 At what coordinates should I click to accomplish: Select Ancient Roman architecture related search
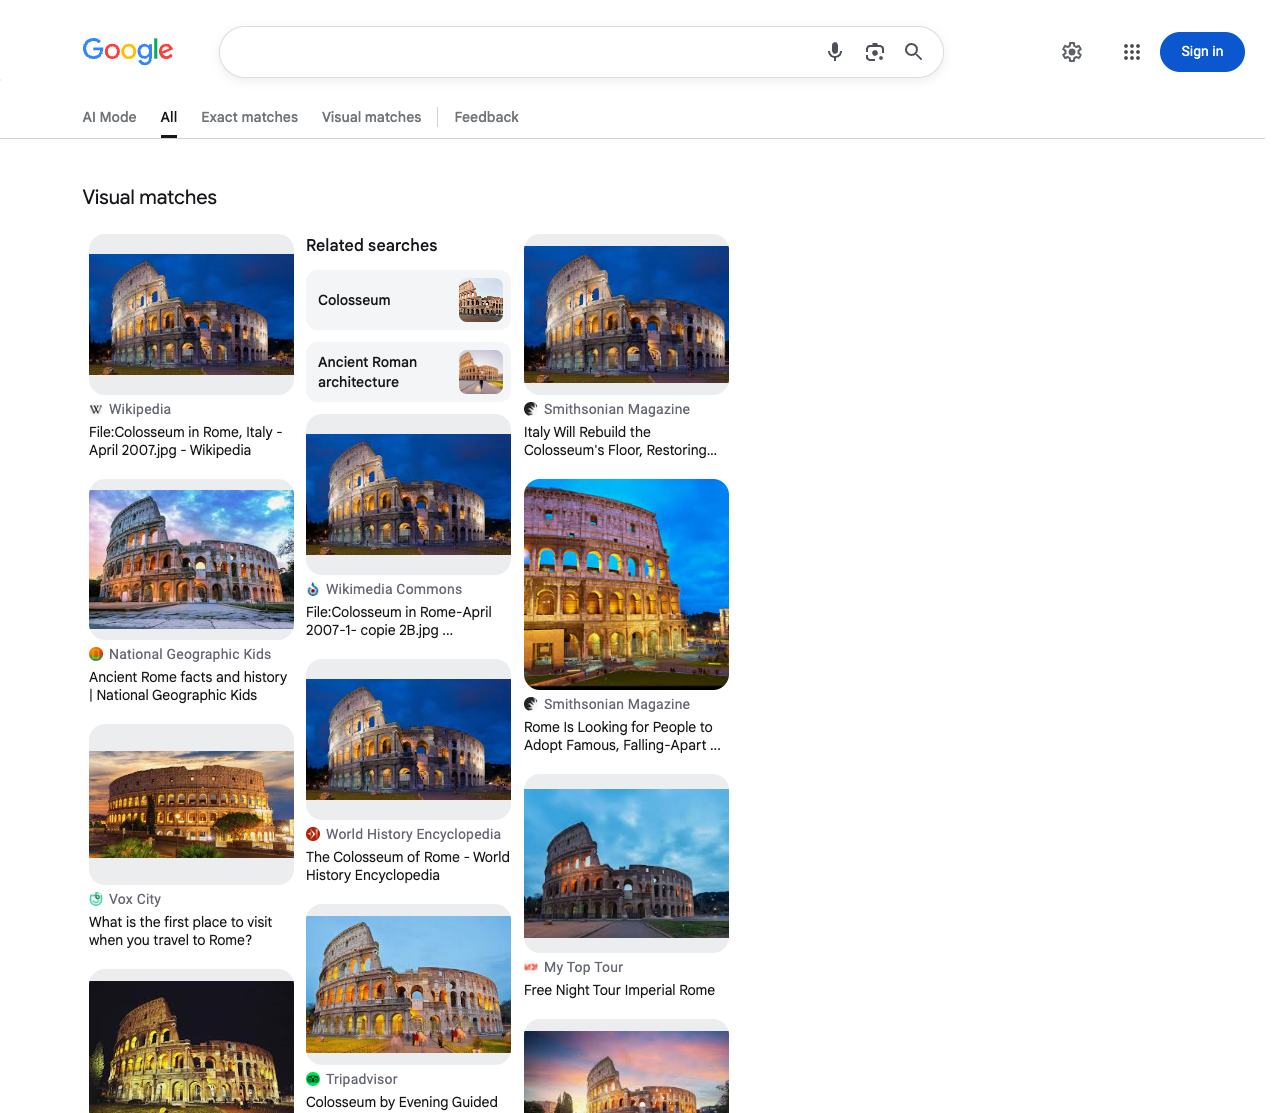pos(408,372)
